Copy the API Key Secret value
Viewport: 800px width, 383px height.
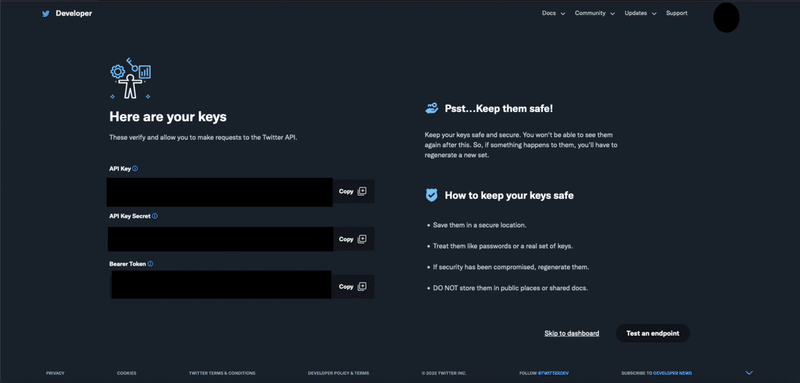coord(353,239)
